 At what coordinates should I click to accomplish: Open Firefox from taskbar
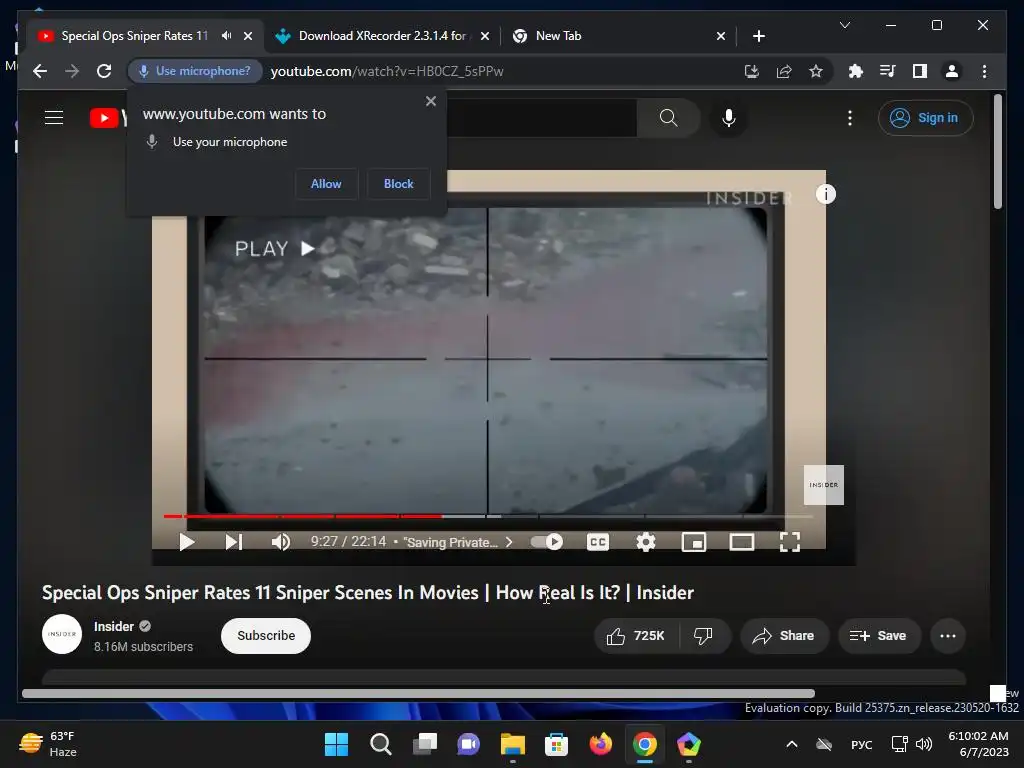pyautogui.click(x=601, y=744)
